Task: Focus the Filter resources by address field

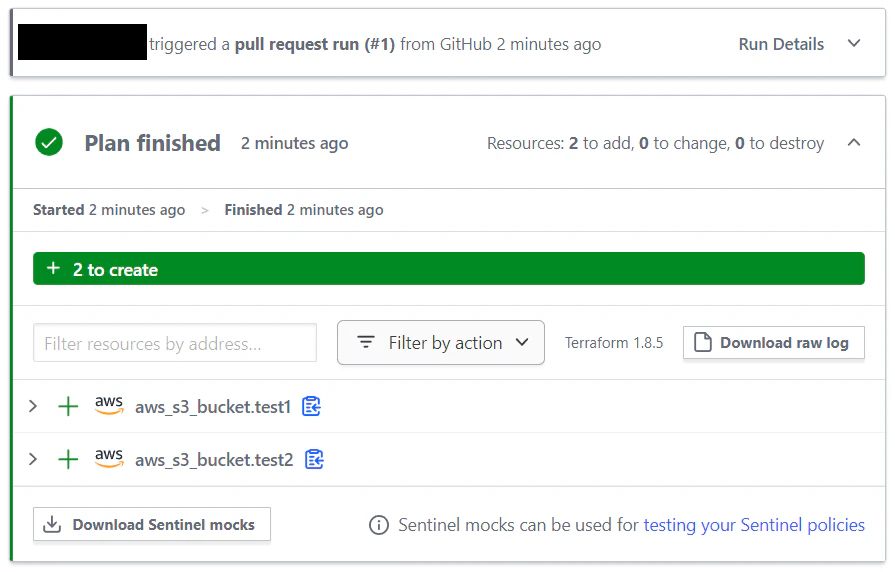Action: (x=175, y=343)
